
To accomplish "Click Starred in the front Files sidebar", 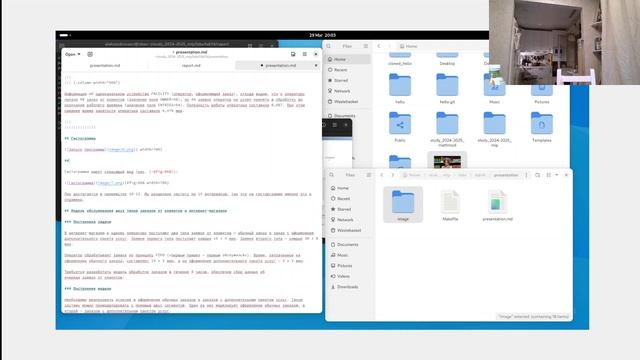I will tap(350, 209).
